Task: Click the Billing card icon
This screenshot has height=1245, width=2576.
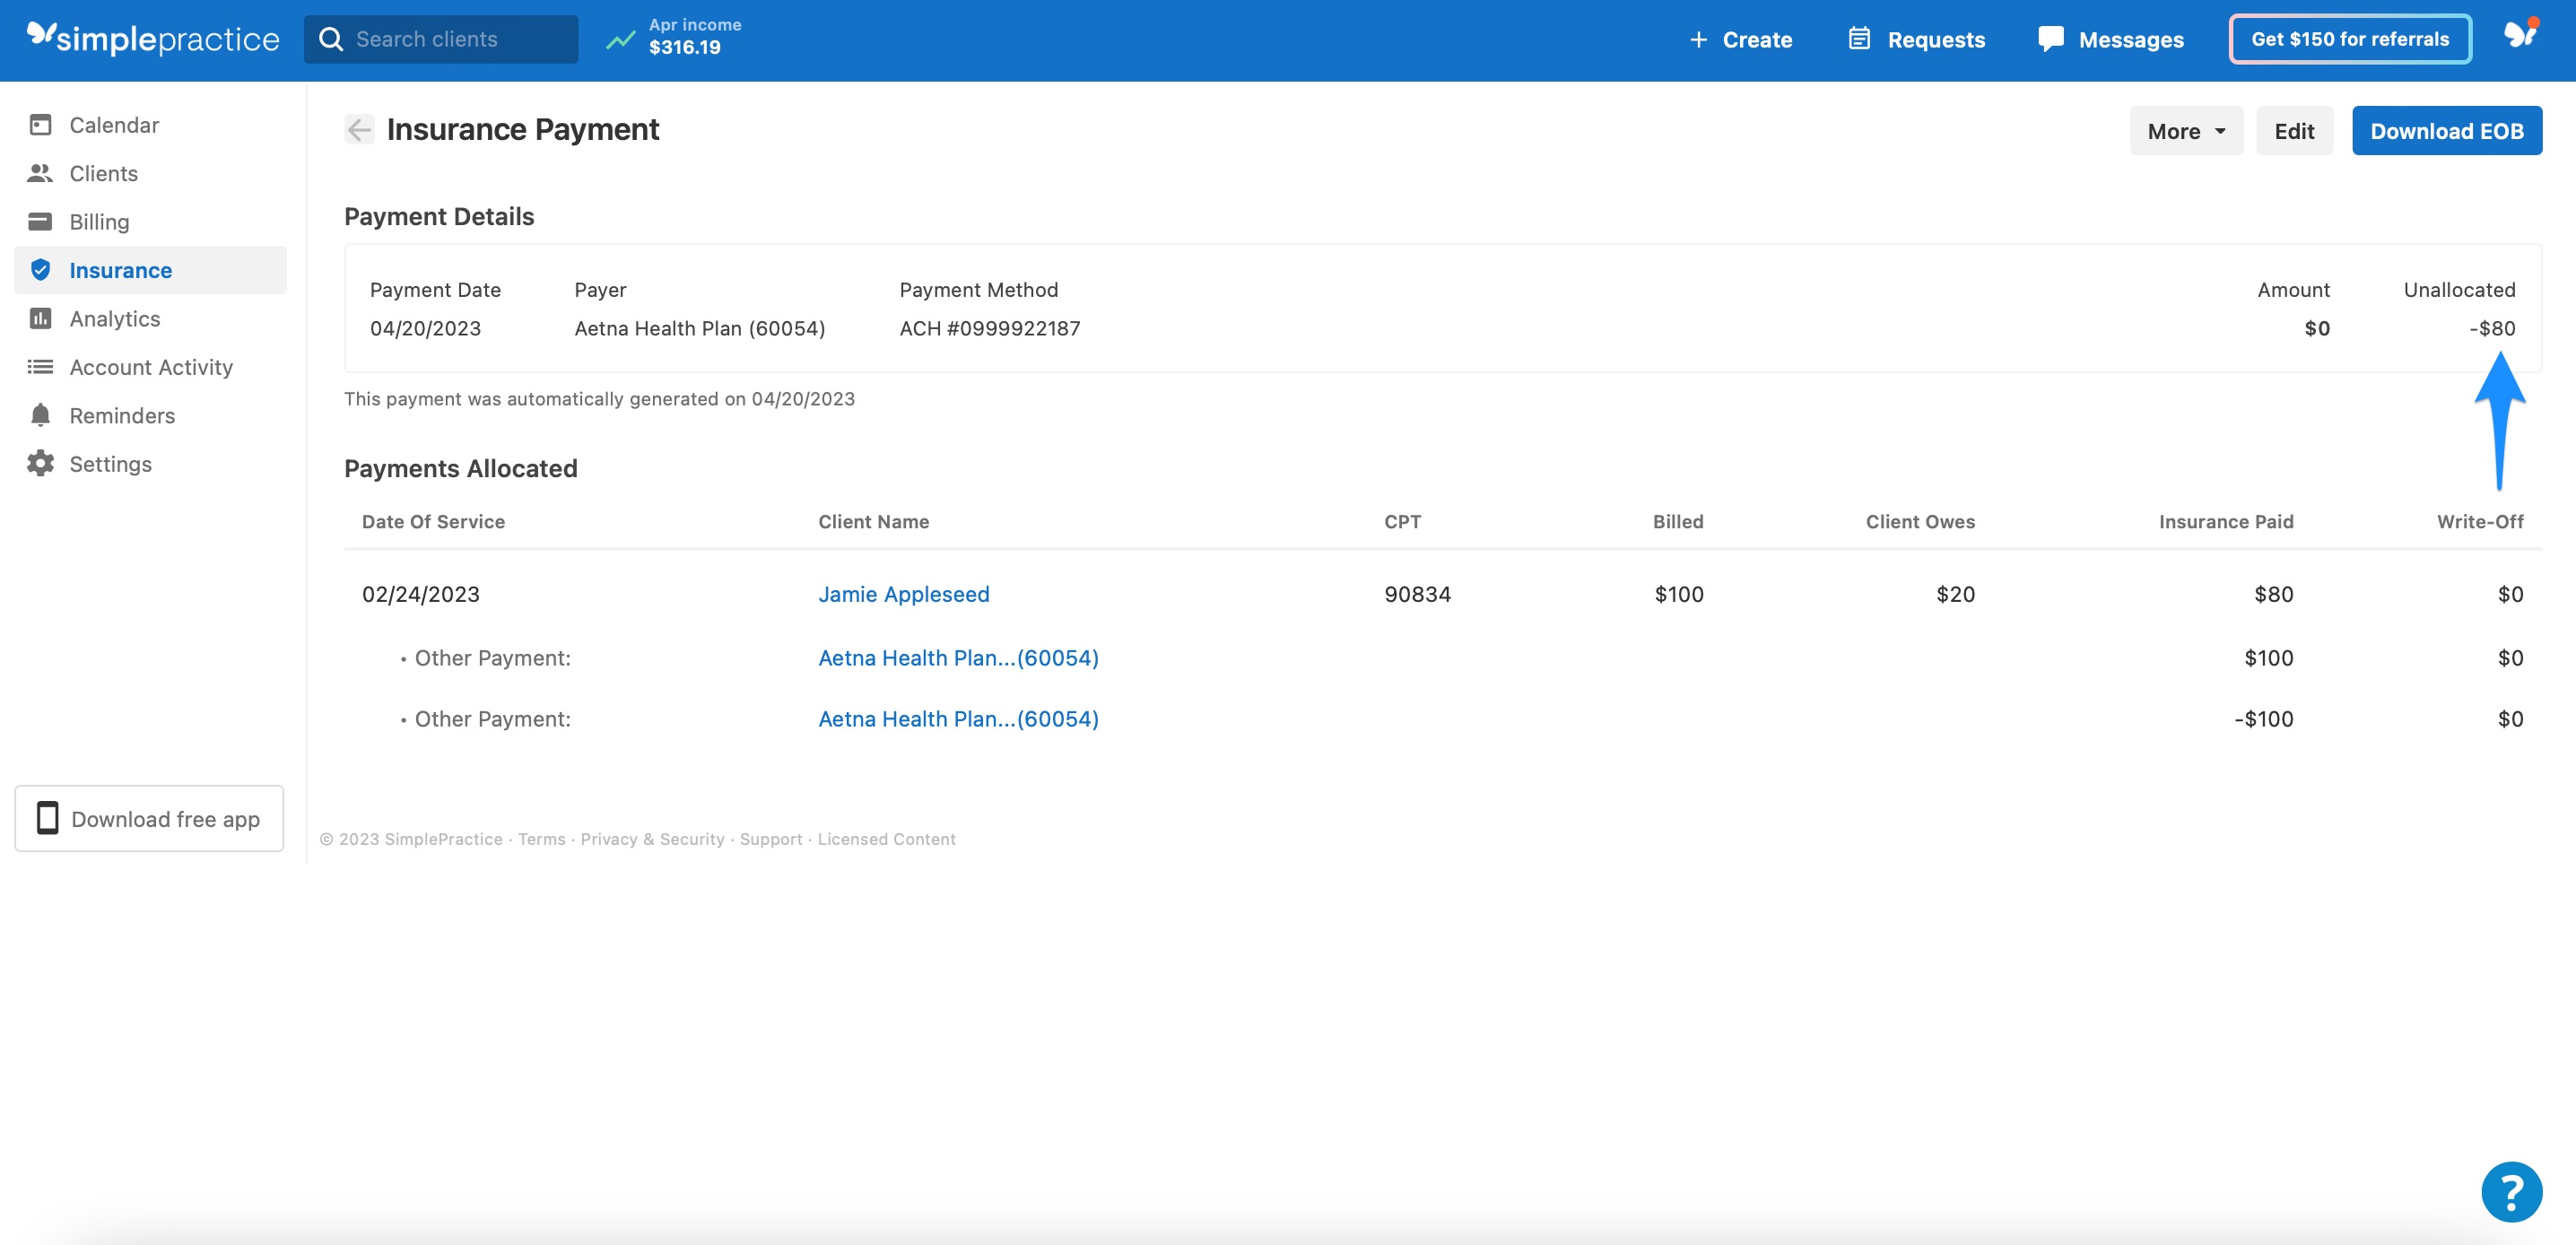Action: coord(40,221)
